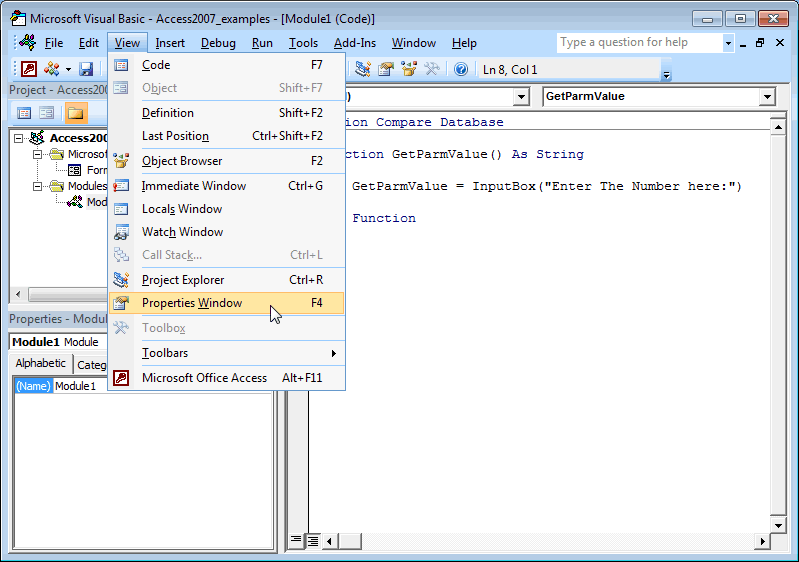
Task: Choose Object Browser in View menu
Action: coord(227,161)
